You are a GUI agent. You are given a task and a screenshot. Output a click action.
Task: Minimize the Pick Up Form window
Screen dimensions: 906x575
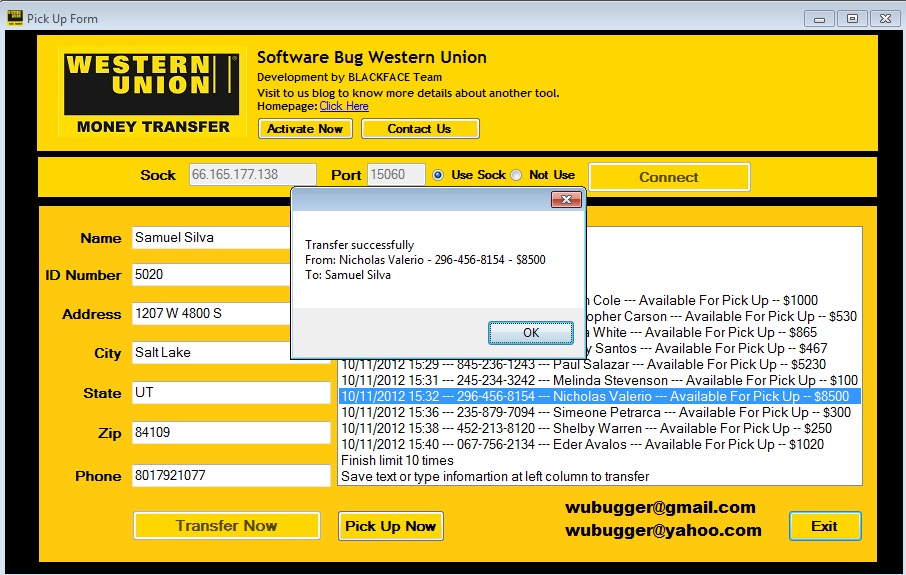tap(819, 18)
